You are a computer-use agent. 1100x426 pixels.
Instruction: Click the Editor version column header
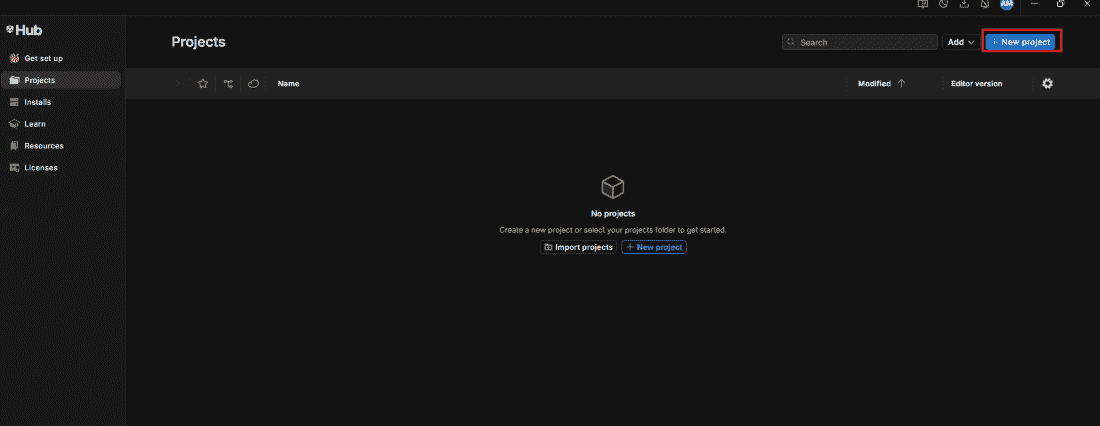pyautogui.click(x=977, y=84)
